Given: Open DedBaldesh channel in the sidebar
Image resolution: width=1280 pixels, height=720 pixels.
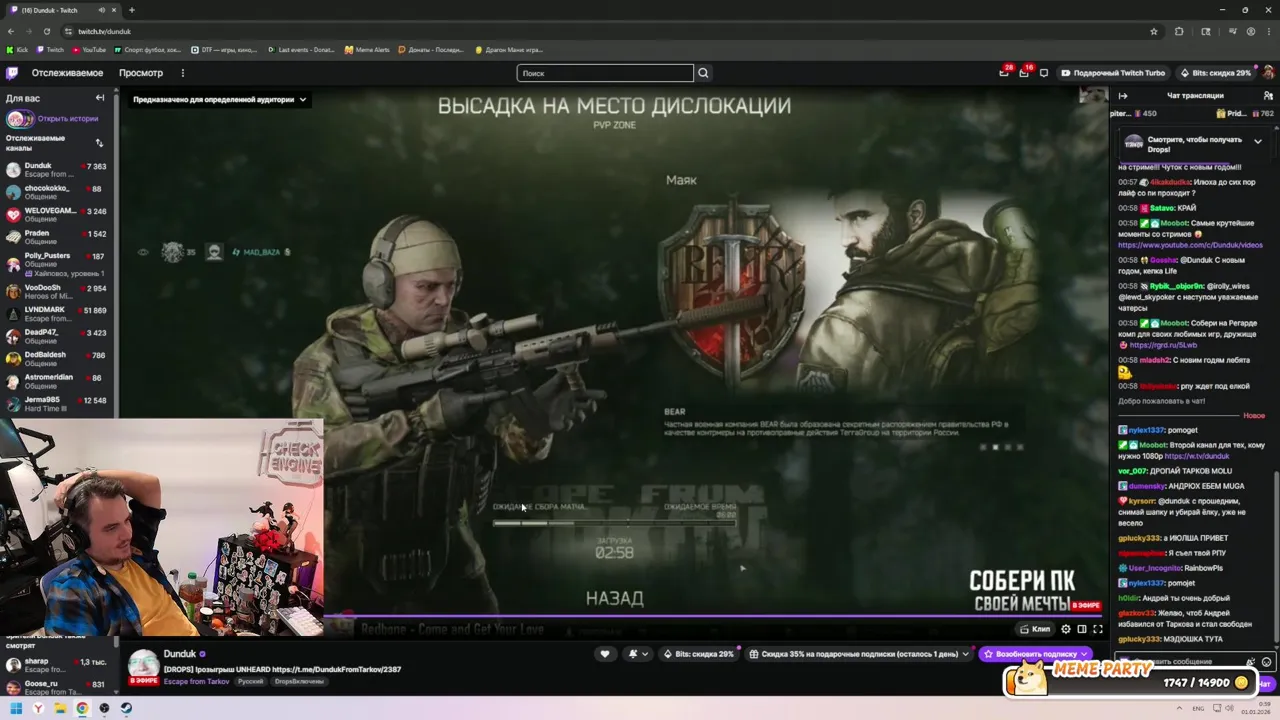Looking at the screenshot, I should (x=57, y=359).
